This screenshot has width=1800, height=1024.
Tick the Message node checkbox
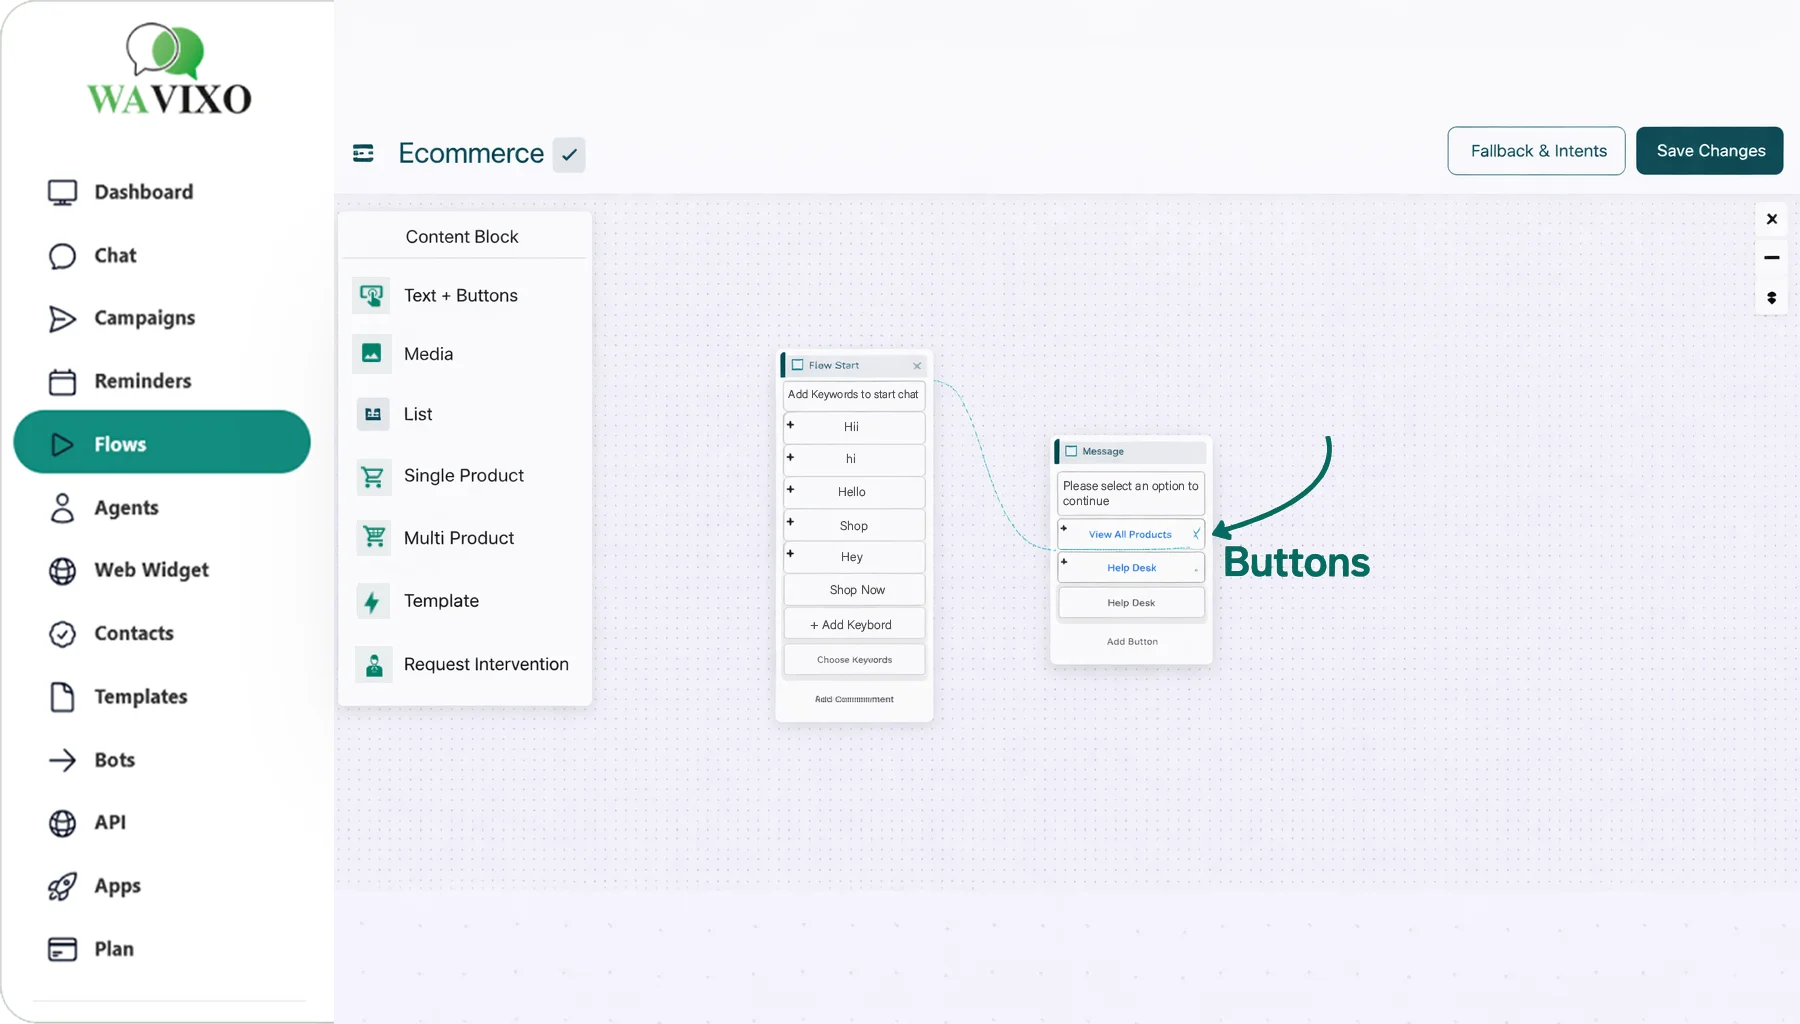pyautogui.click(x=1071, y=451)
